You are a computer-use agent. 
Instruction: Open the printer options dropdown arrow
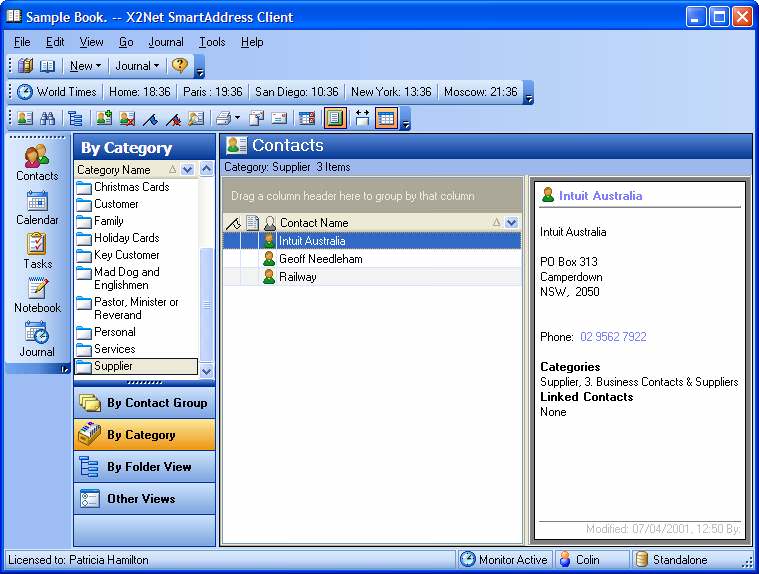[237, 118]
